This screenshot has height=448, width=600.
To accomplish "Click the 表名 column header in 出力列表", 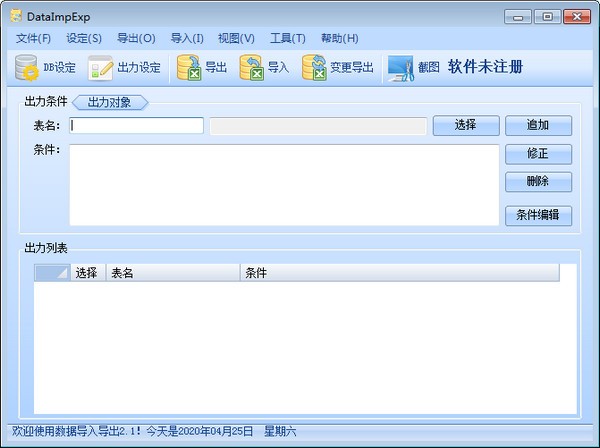I will (x=173, y=273).
